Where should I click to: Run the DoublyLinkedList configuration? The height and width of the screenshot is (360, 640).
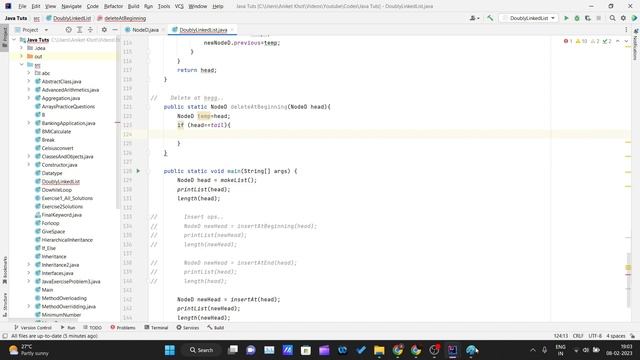(566, 18)
